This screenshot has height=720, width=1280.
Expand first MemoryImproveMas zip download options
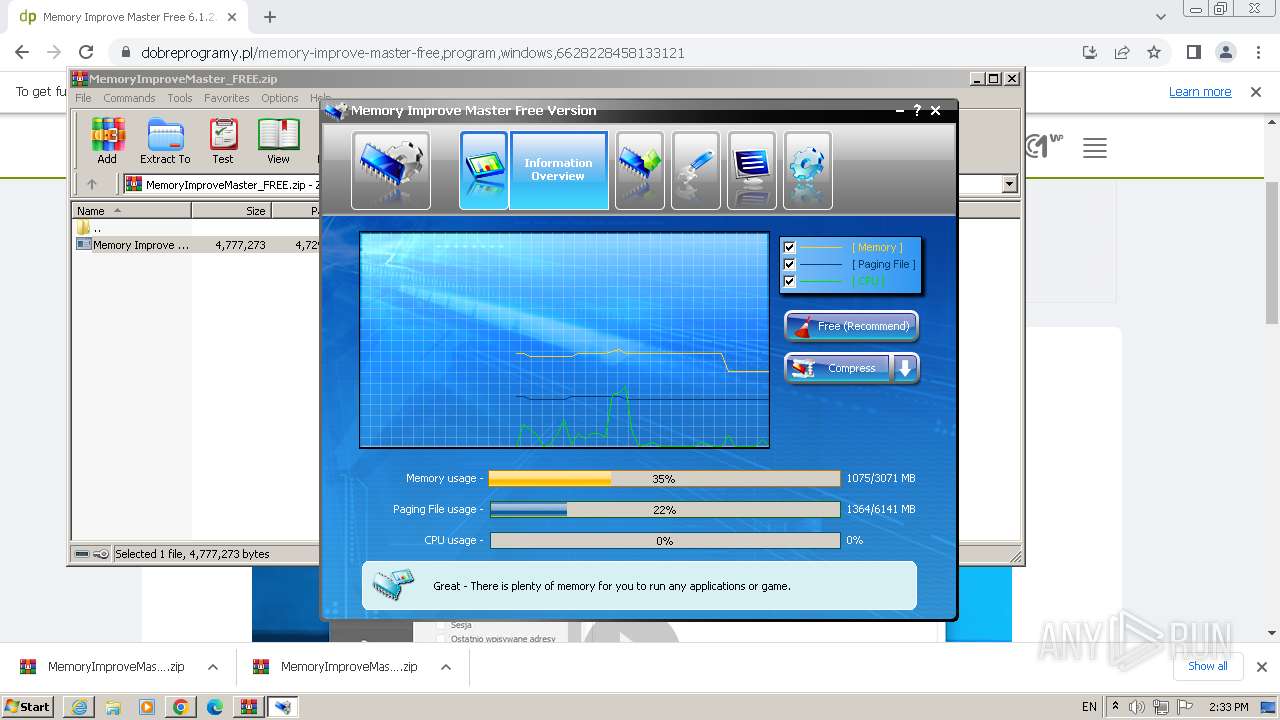point(213,667)
